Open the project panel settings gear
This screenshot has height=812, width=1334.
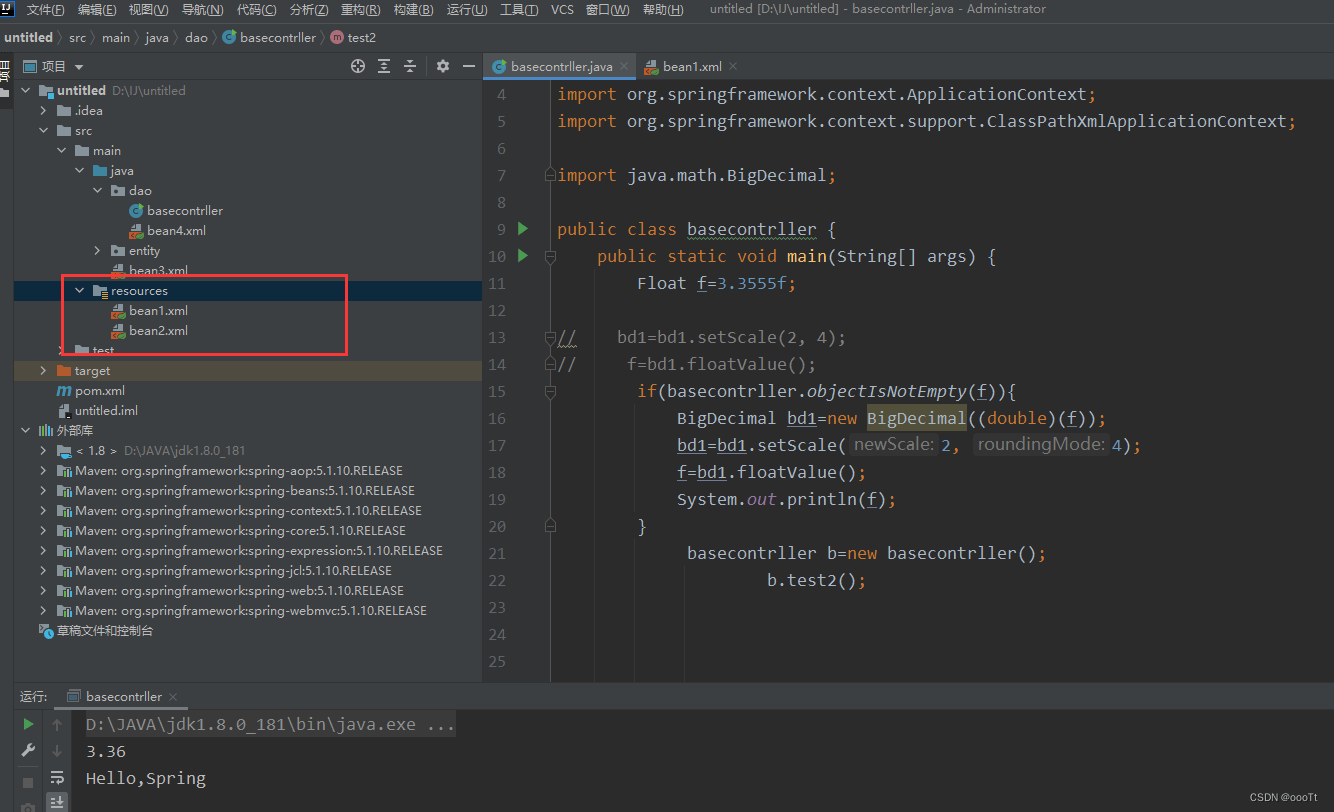pyautogui.click(x=443, y=66)
